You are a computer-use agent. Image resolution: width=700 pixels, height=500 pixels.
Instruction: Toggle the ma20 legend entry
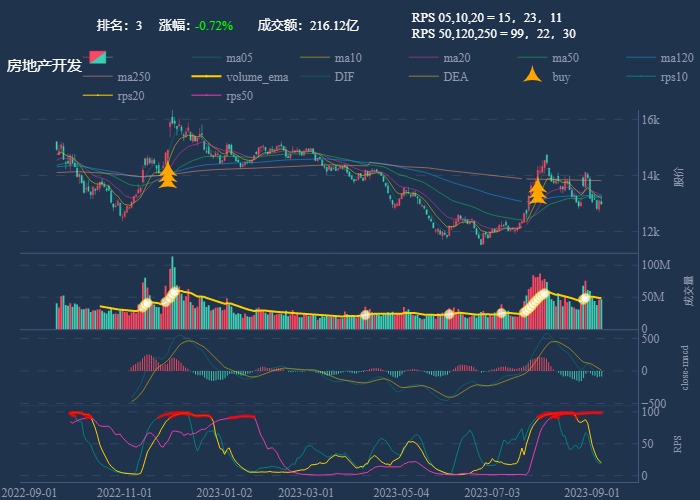[424, 58]
